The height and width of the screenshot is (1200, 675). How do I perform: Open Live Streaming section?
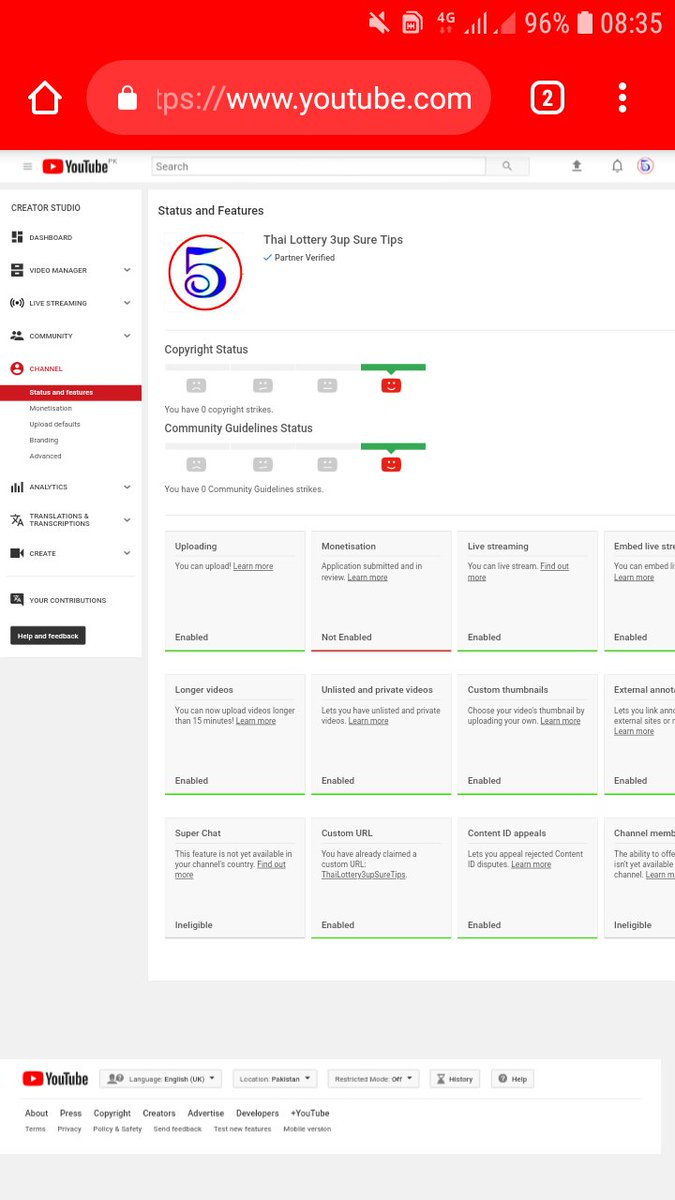click(57, 303)
